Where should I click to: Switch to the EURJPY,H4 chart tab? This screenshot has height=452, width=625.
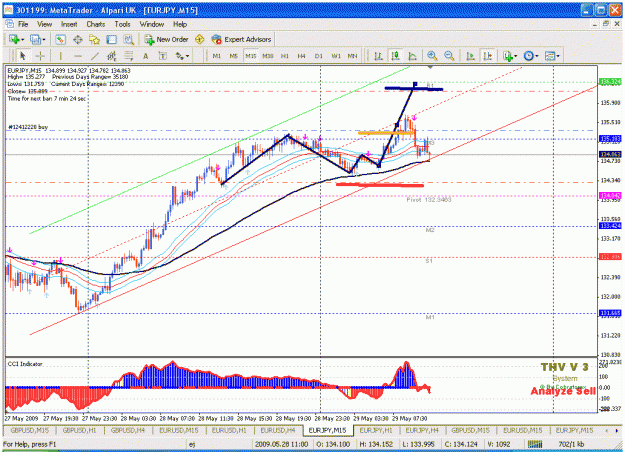422,430
